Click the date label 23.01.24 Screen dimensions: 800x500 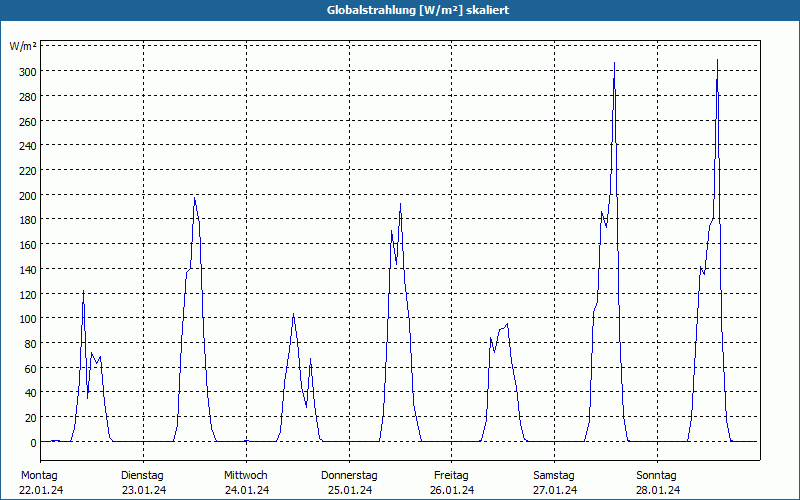pos(144,490)
